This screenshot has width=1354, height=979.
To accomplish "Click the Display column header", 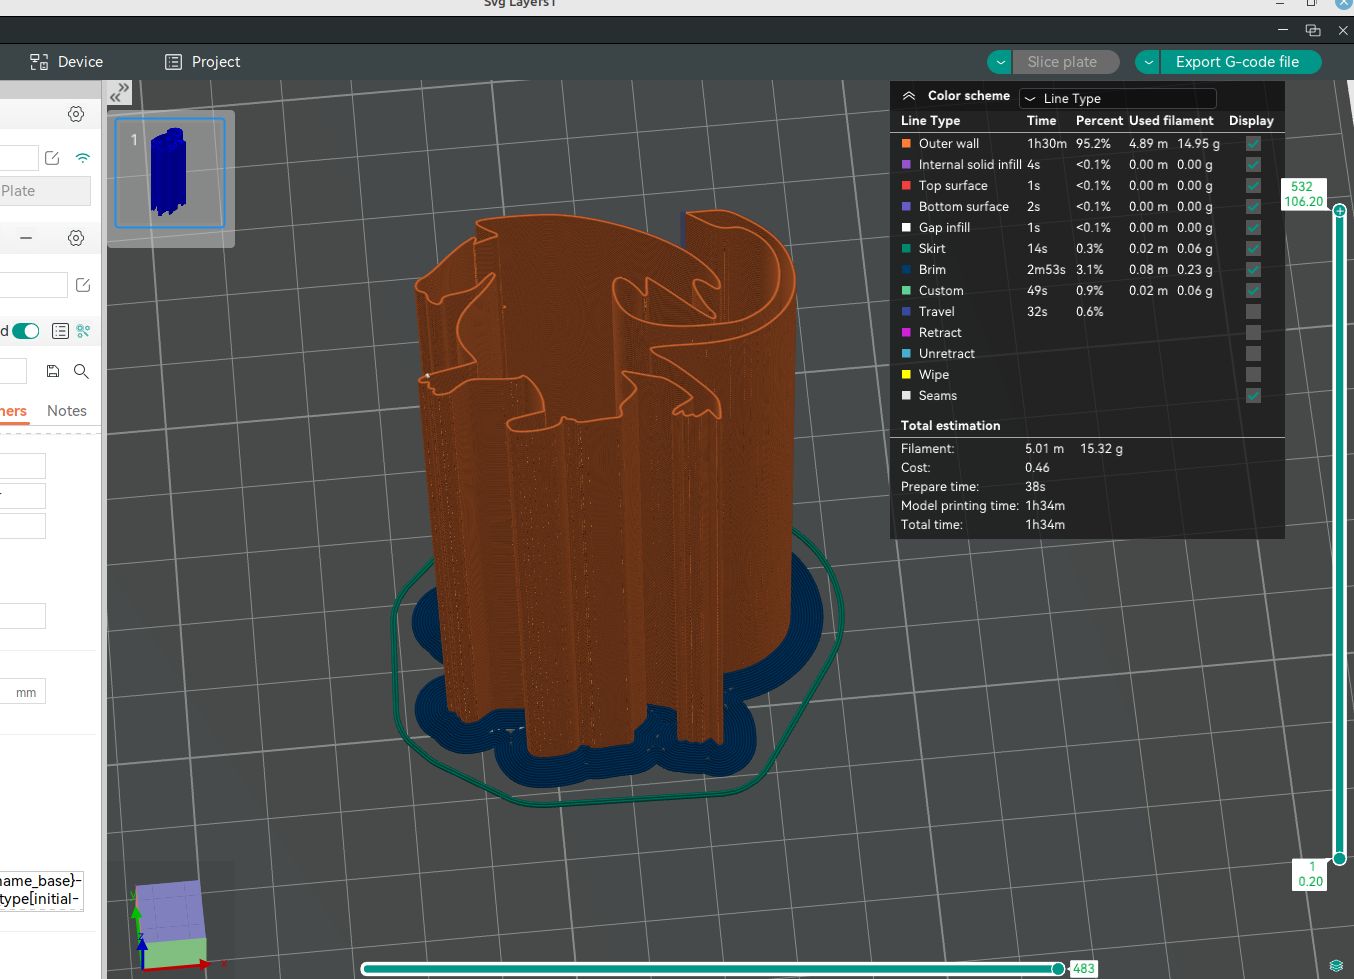I will pyautogui.click(x=1251, y=121).
